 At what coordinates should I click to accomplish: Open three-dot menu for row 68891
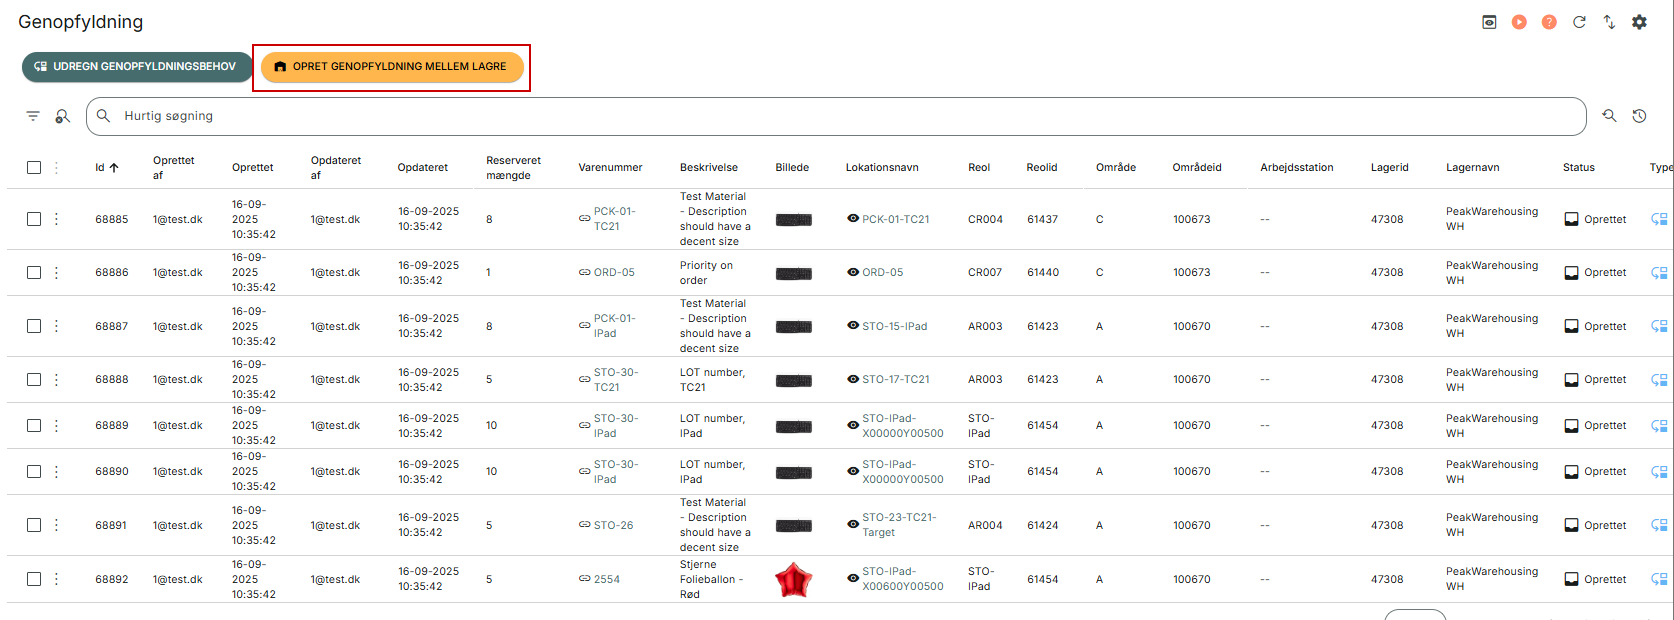(x=56, y=525)
